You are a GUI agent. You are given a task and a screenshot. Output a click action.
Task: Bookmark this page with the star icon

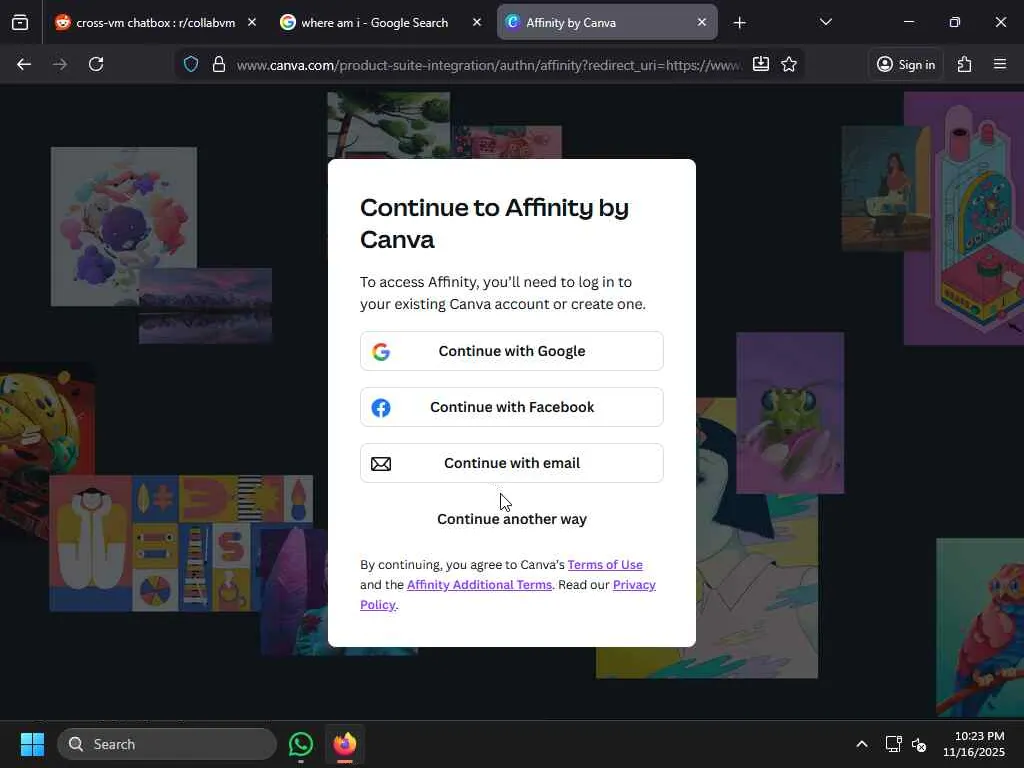(789, 64)
